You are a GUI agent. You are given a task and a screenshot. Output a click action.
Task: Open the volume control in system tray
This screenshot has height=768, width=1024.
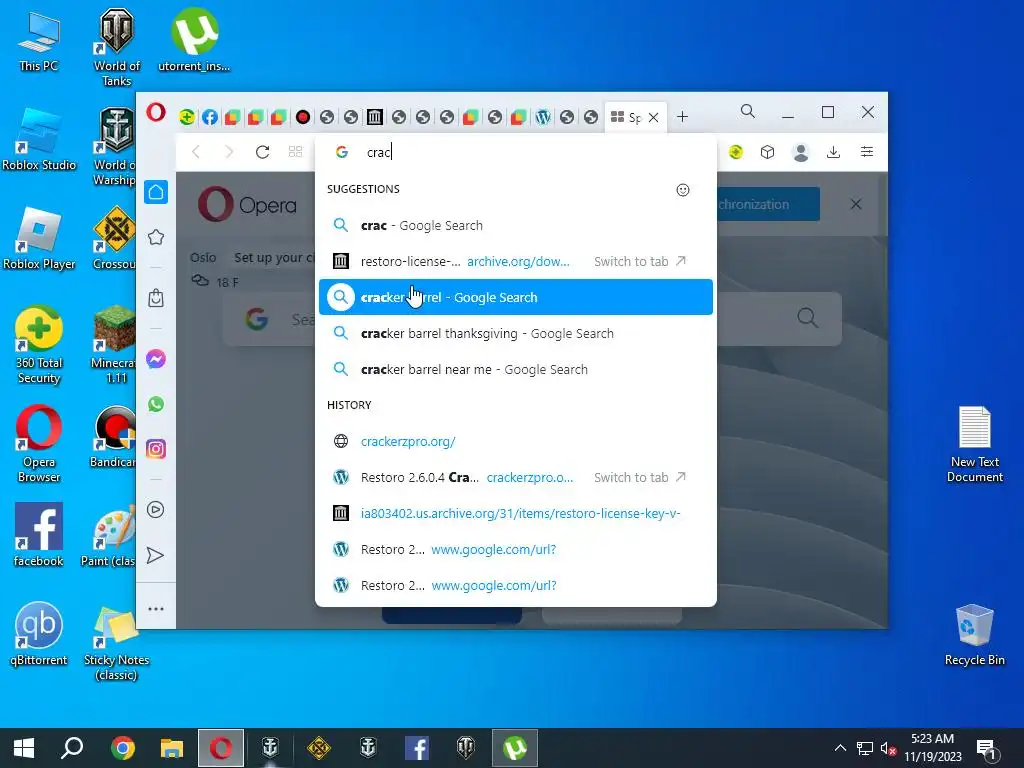[888, 749]
